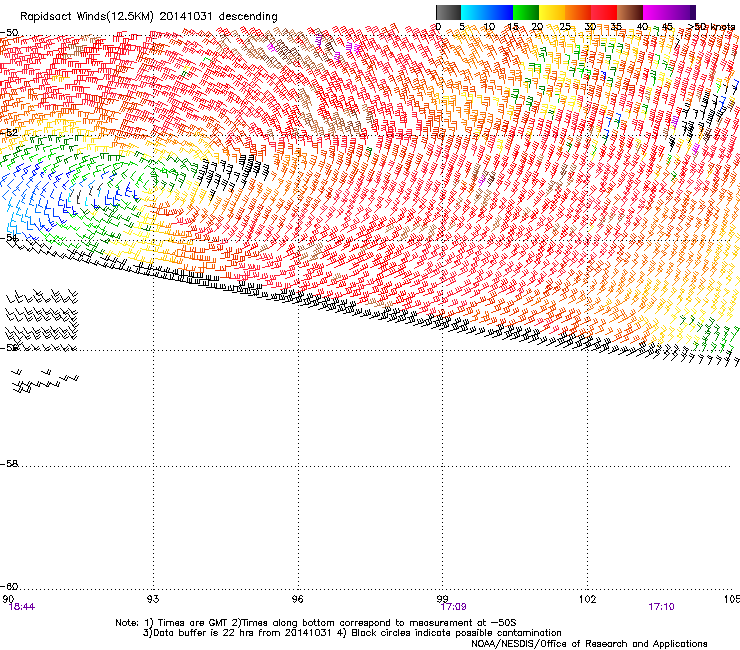Click the 17:09 pass time label
Viewport: 740px width, 650px height.
click(x=454, y=607)
